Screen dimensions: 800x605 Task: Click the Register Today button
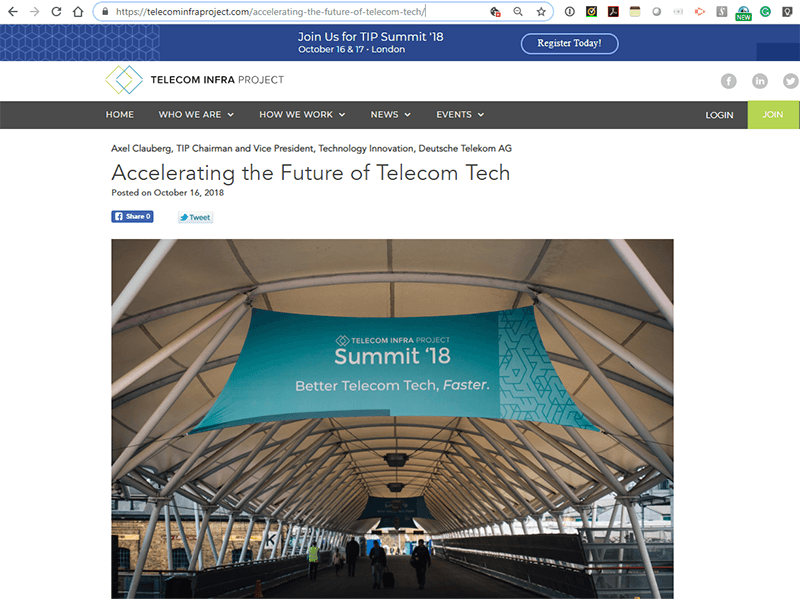pyautogui.click(x=569, y=43)
